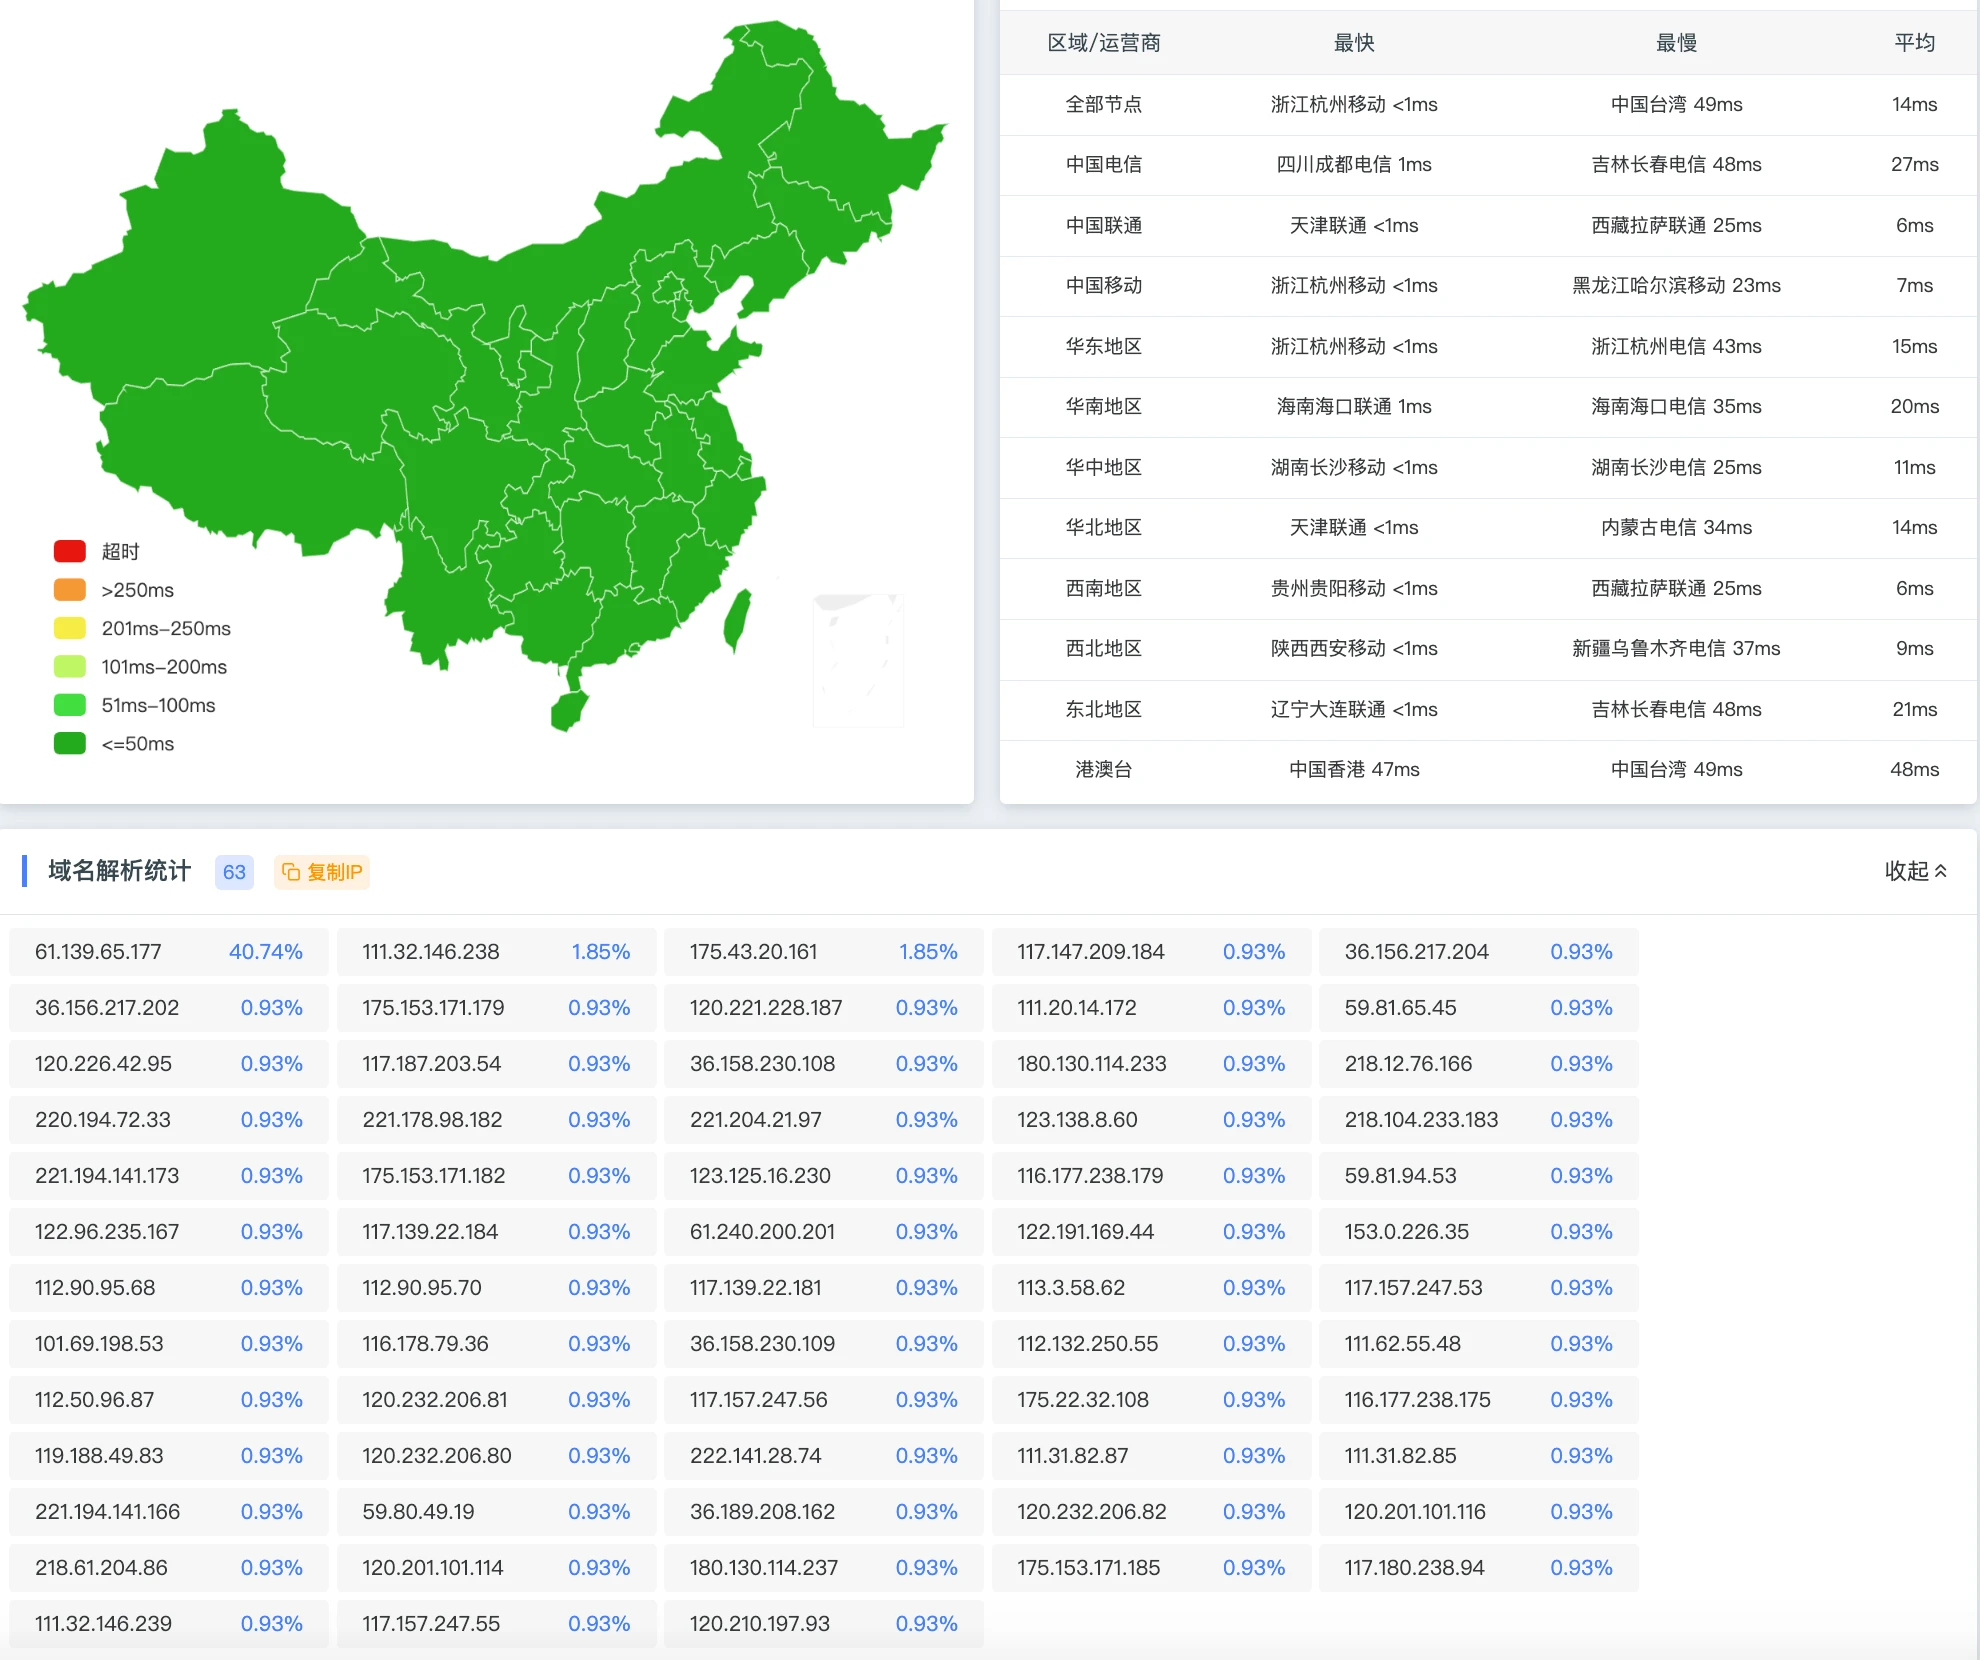Click the 中国电信 table row label
The height and width of the screenshot is (1660, 1980).
pyautogui.click(x=1103, y=165)
